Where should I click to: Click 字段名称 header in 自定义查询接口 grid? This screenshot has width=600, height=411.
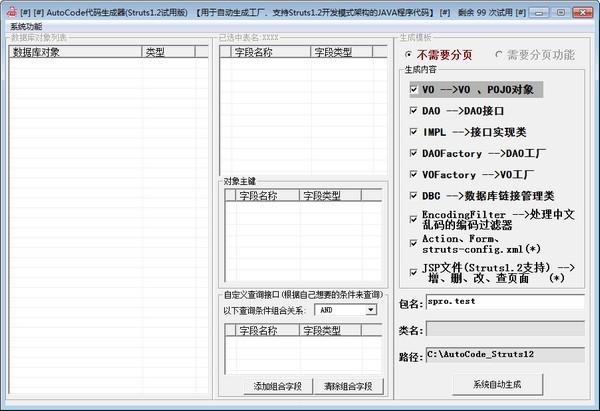click(267, 330)
